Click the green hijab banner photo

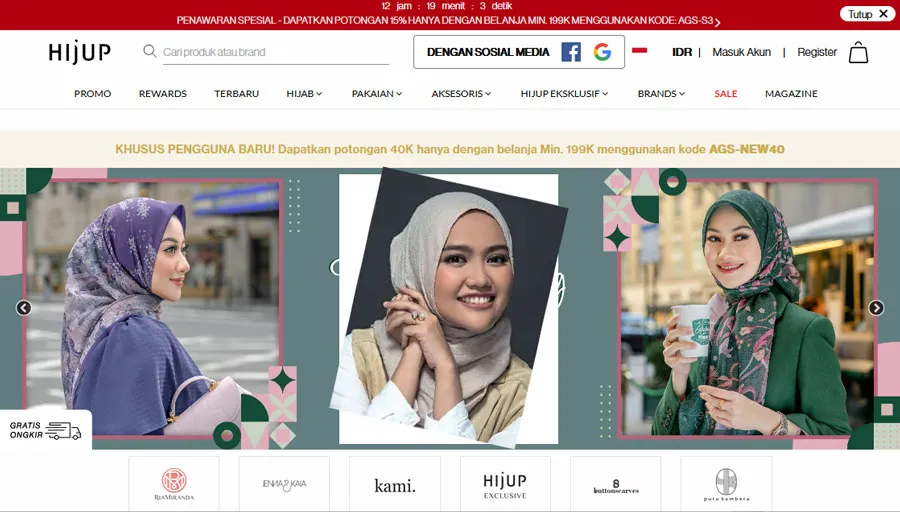(x=748, y=308)
